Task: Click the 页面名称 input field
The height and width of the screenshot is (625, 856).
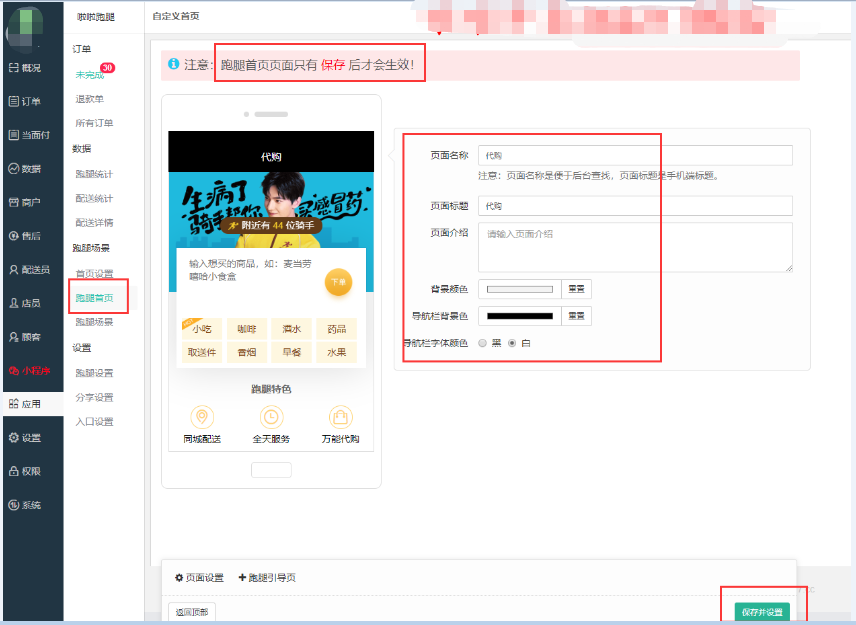Action: click(x=635, y=156)
